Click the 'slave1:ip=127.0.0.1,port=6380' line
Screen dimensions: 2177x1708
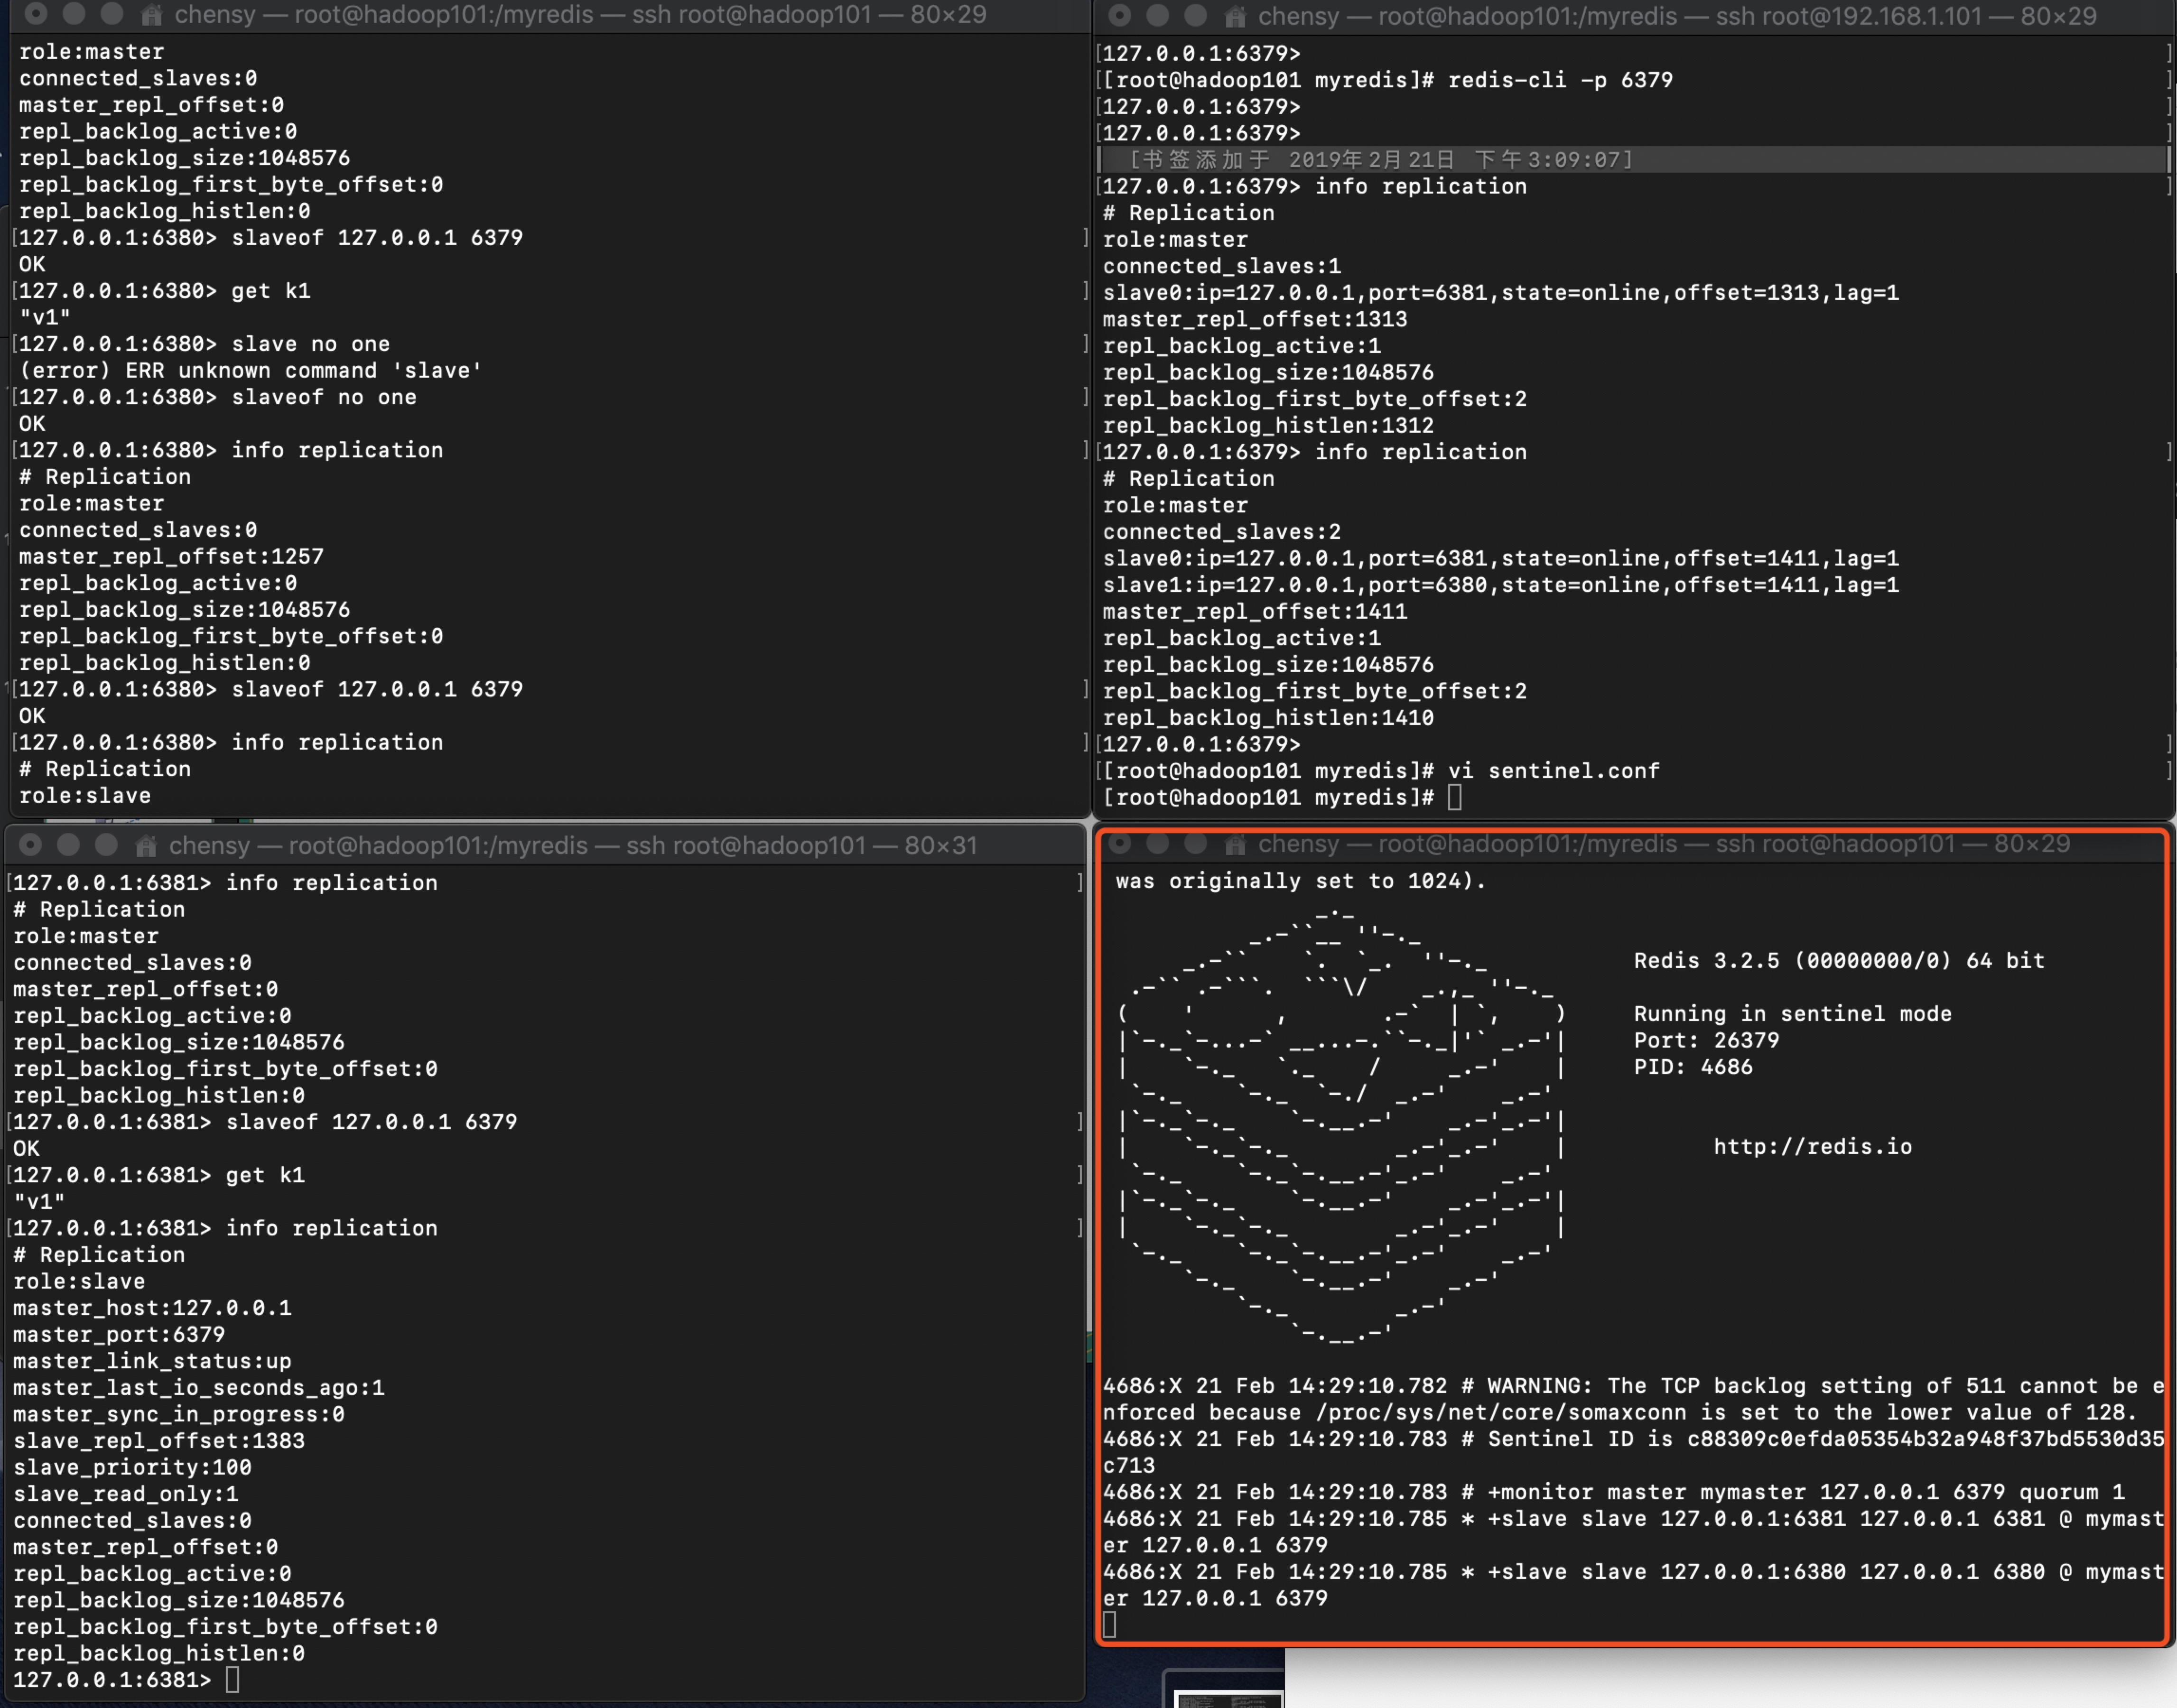pos(1500,585)
